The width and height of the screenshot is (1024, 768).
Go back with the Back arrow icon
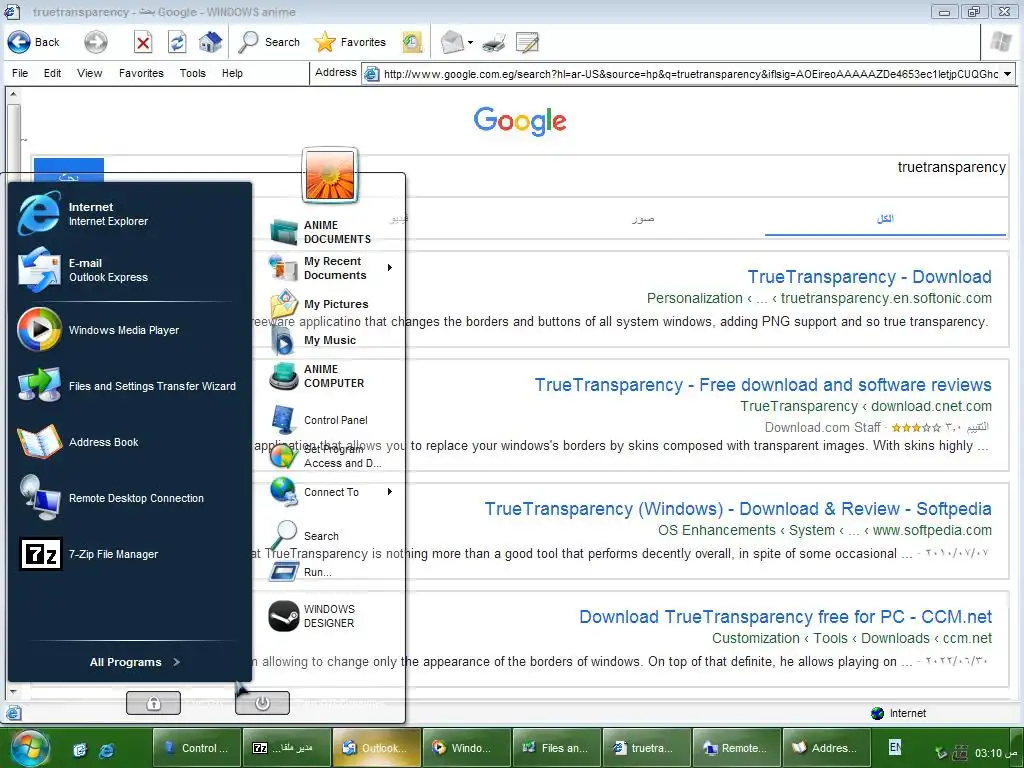click(x=18, y=42)
